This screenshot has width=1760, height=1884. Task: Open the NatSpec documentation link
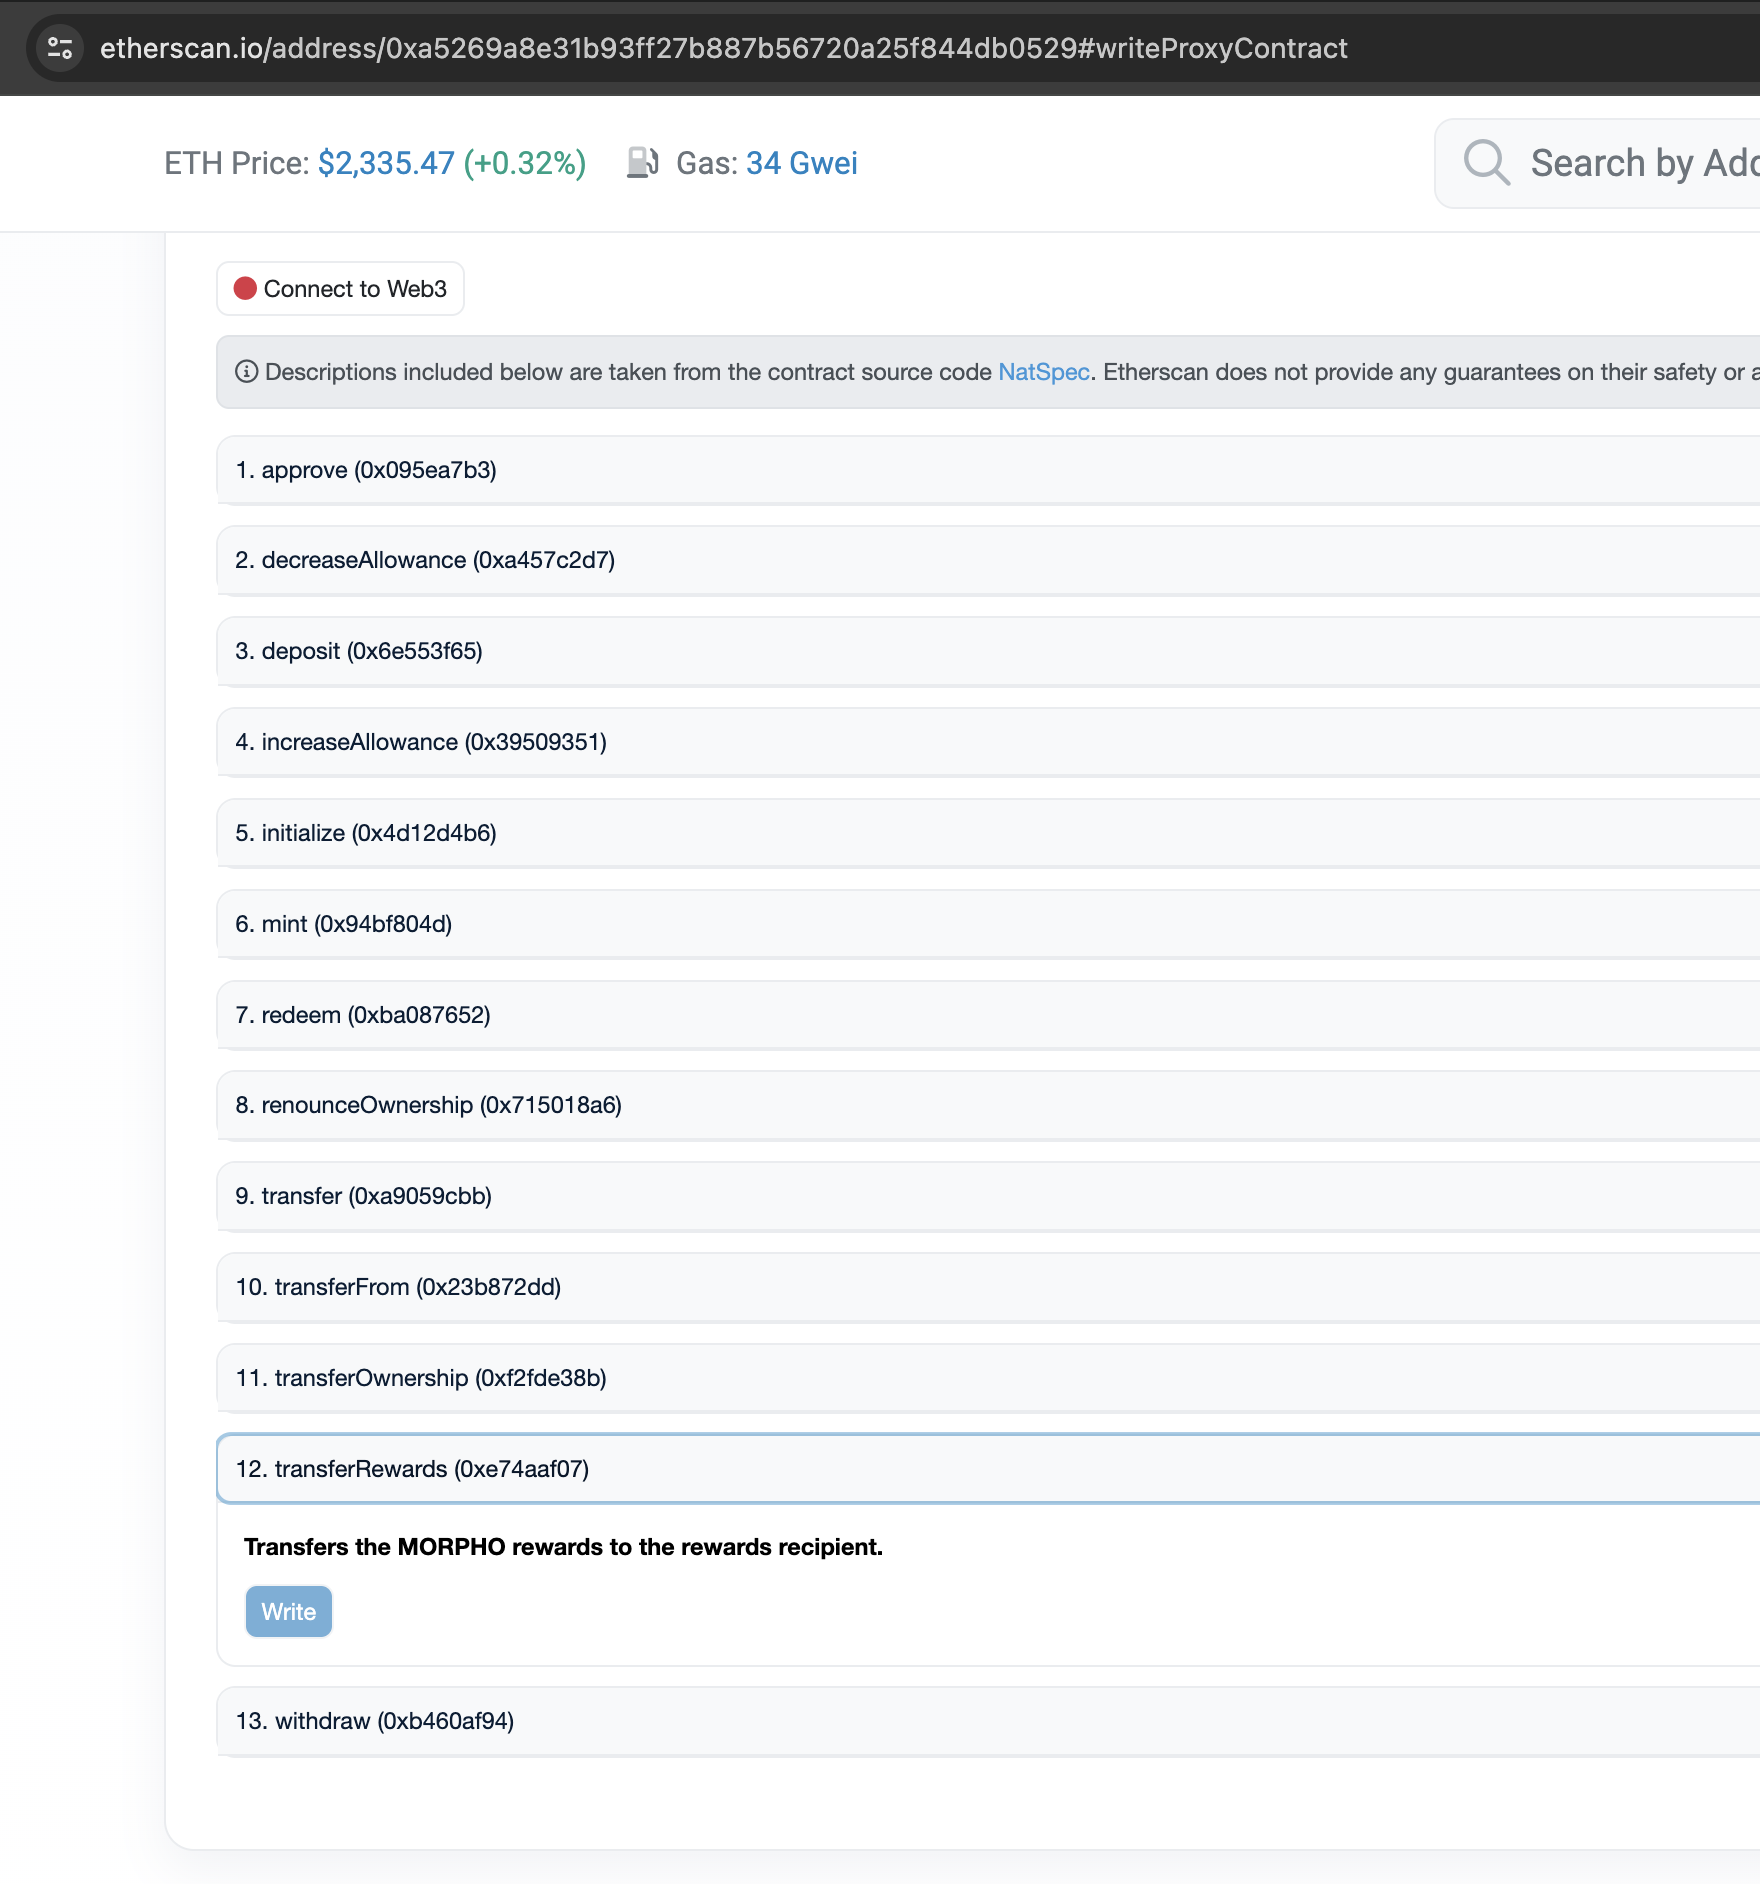[1043, 372]
